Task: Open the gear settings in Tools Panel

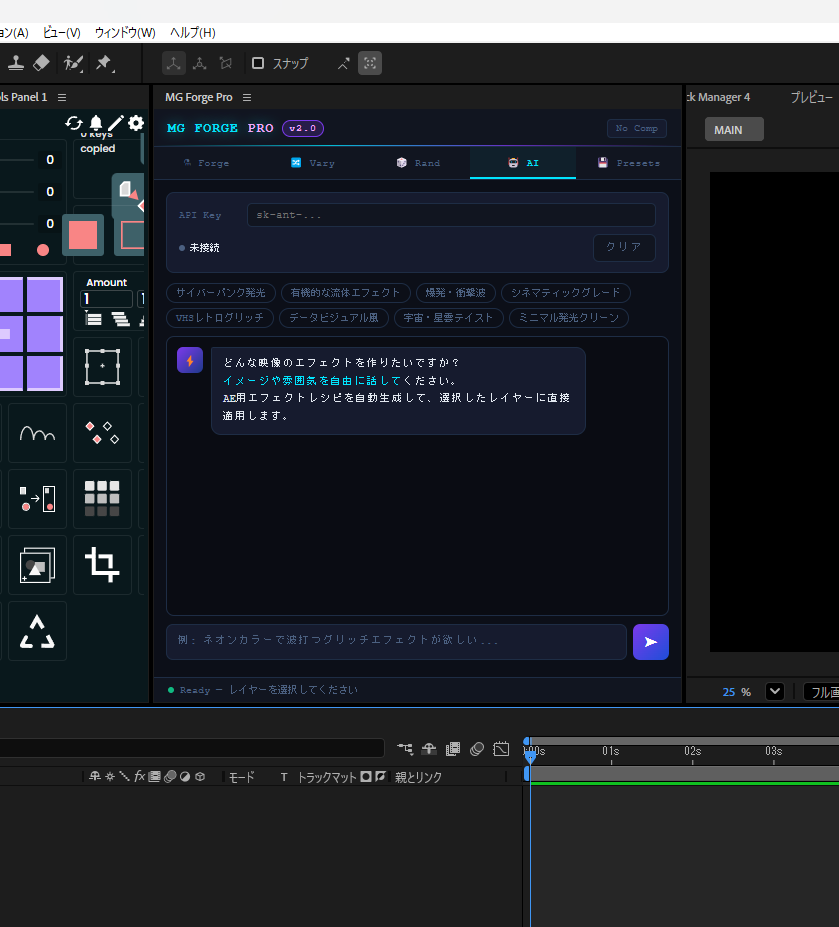Action: (136, 123)
